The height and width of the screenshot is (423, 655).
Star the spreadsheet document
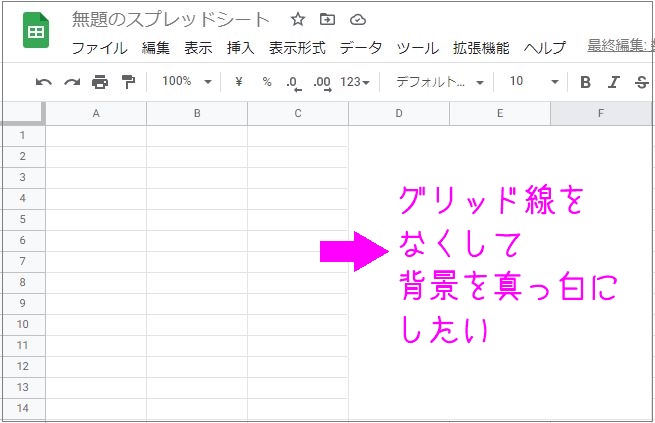pos(298,19)
